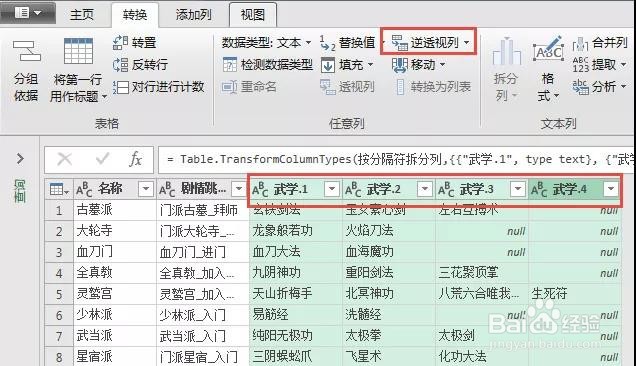Open filter dropdown for 武学.4 column
The image size is (636, 366).
pyautogui.click(x=611, y=189)
